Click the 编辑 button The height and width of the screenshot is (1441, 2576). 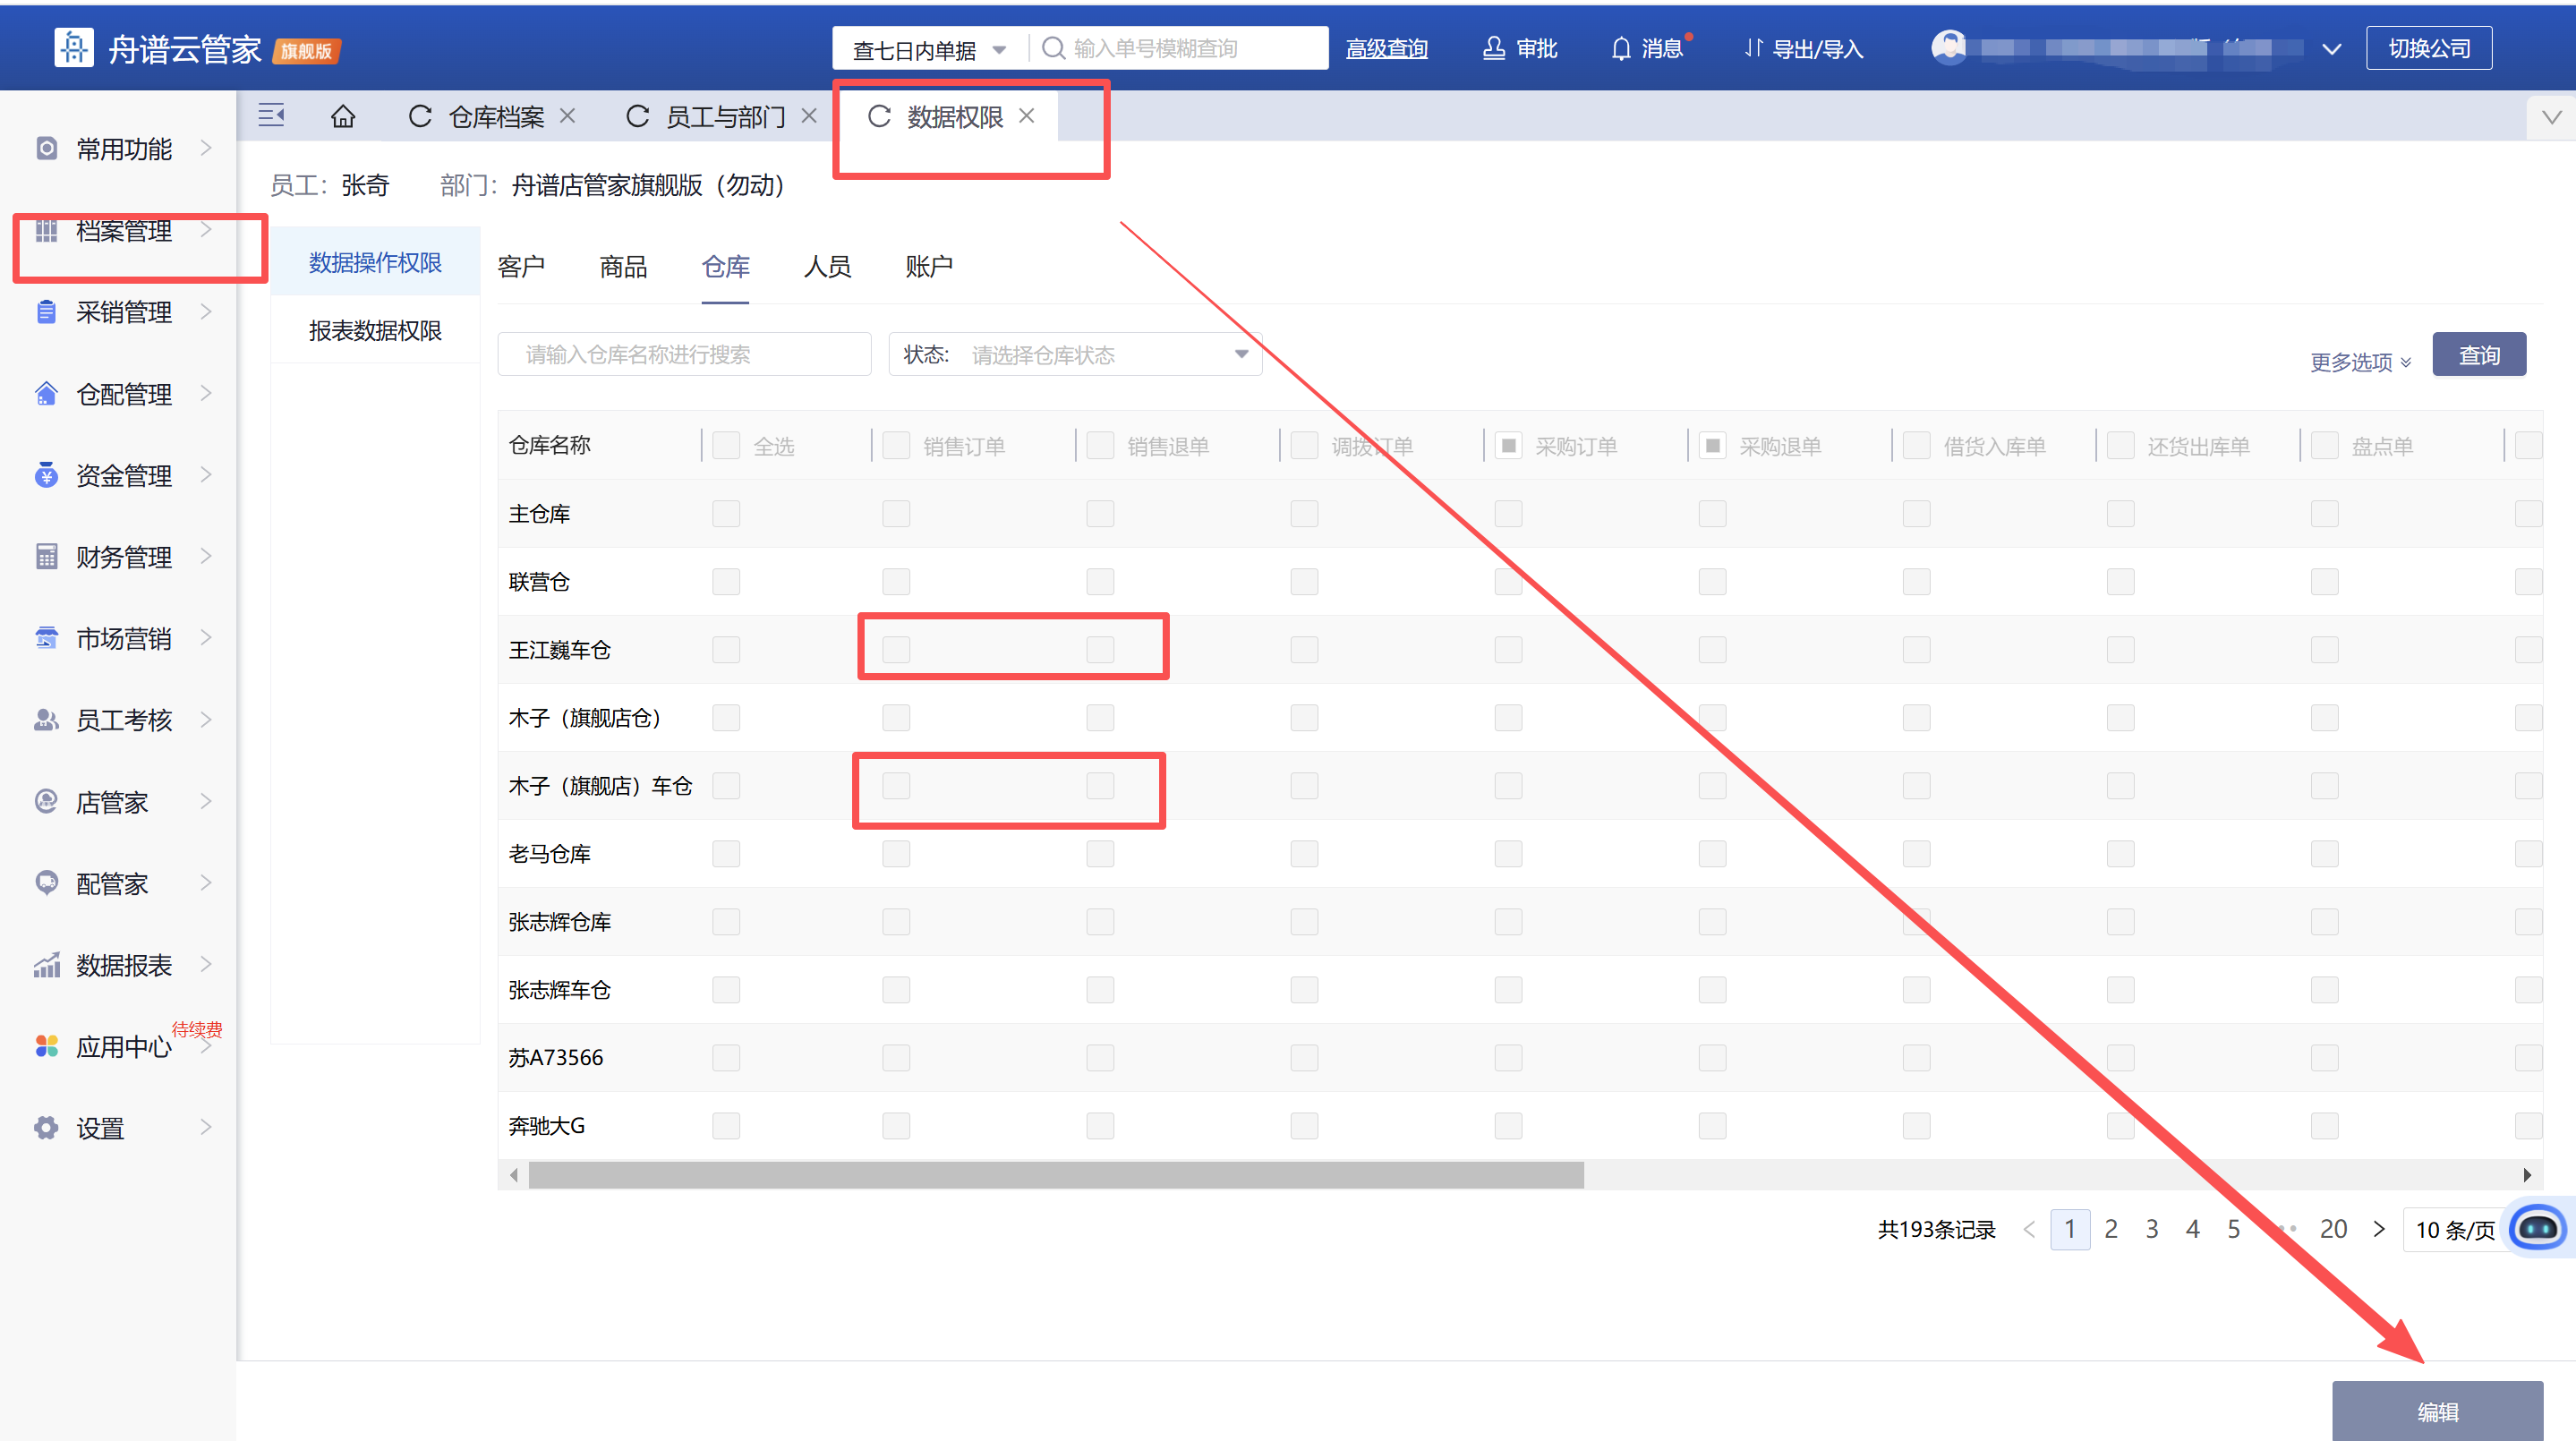pyautogui.click(x=2437, y=1411)
